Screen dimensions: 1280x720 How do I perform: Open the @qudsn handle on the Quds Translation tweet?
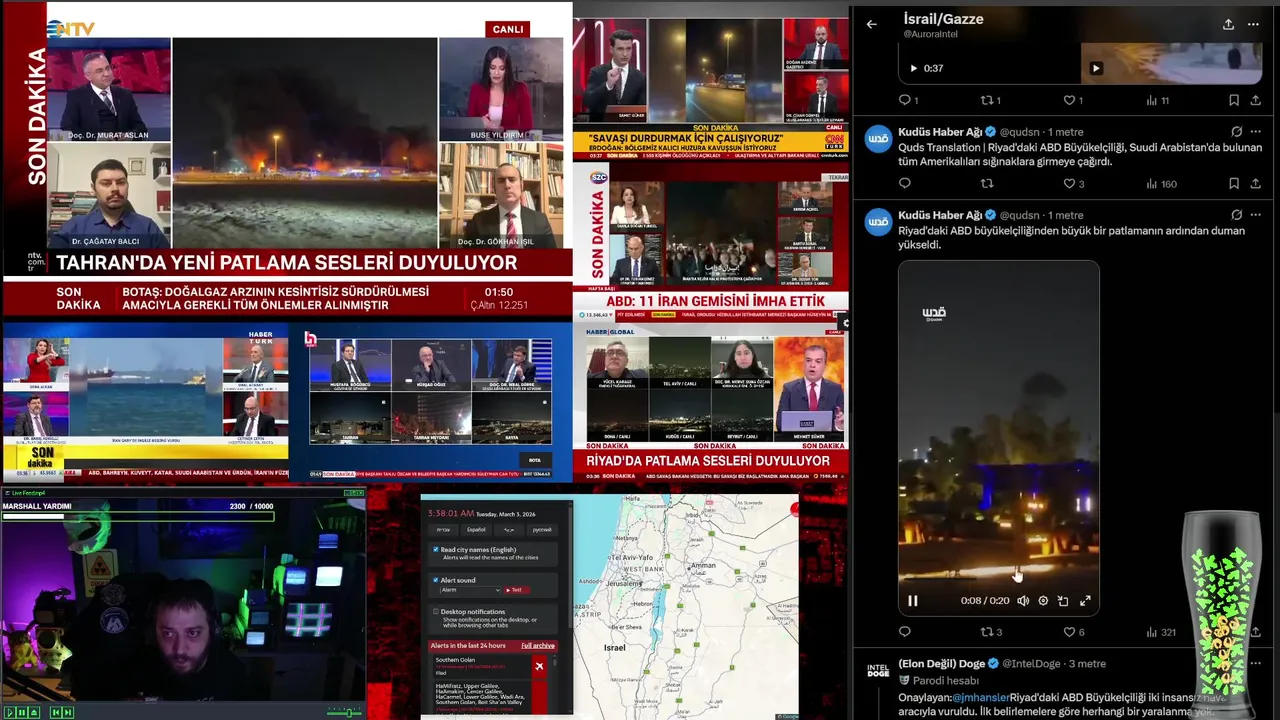click(x=1020, y=132)
